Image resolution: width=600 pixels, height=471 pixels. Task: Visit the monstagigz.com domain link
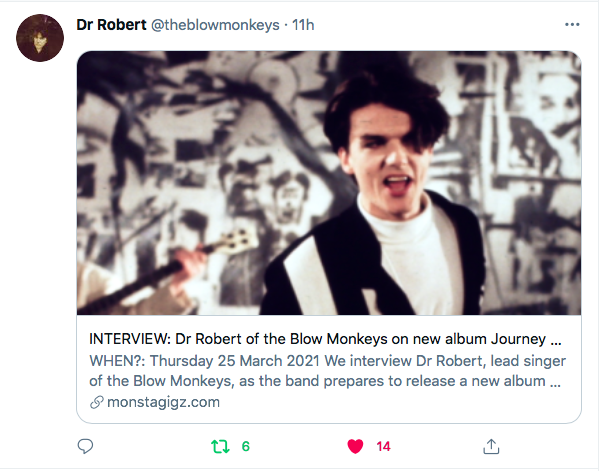[163, 402]
